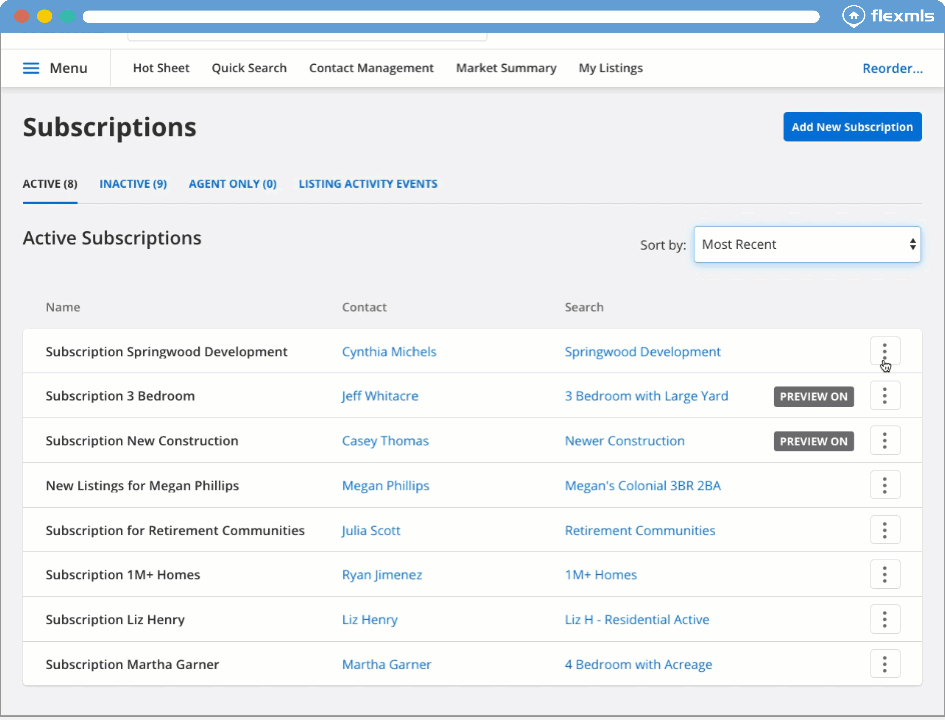Open contact Cynthia Michels
The image size is (945, 720).
point(389,352)
